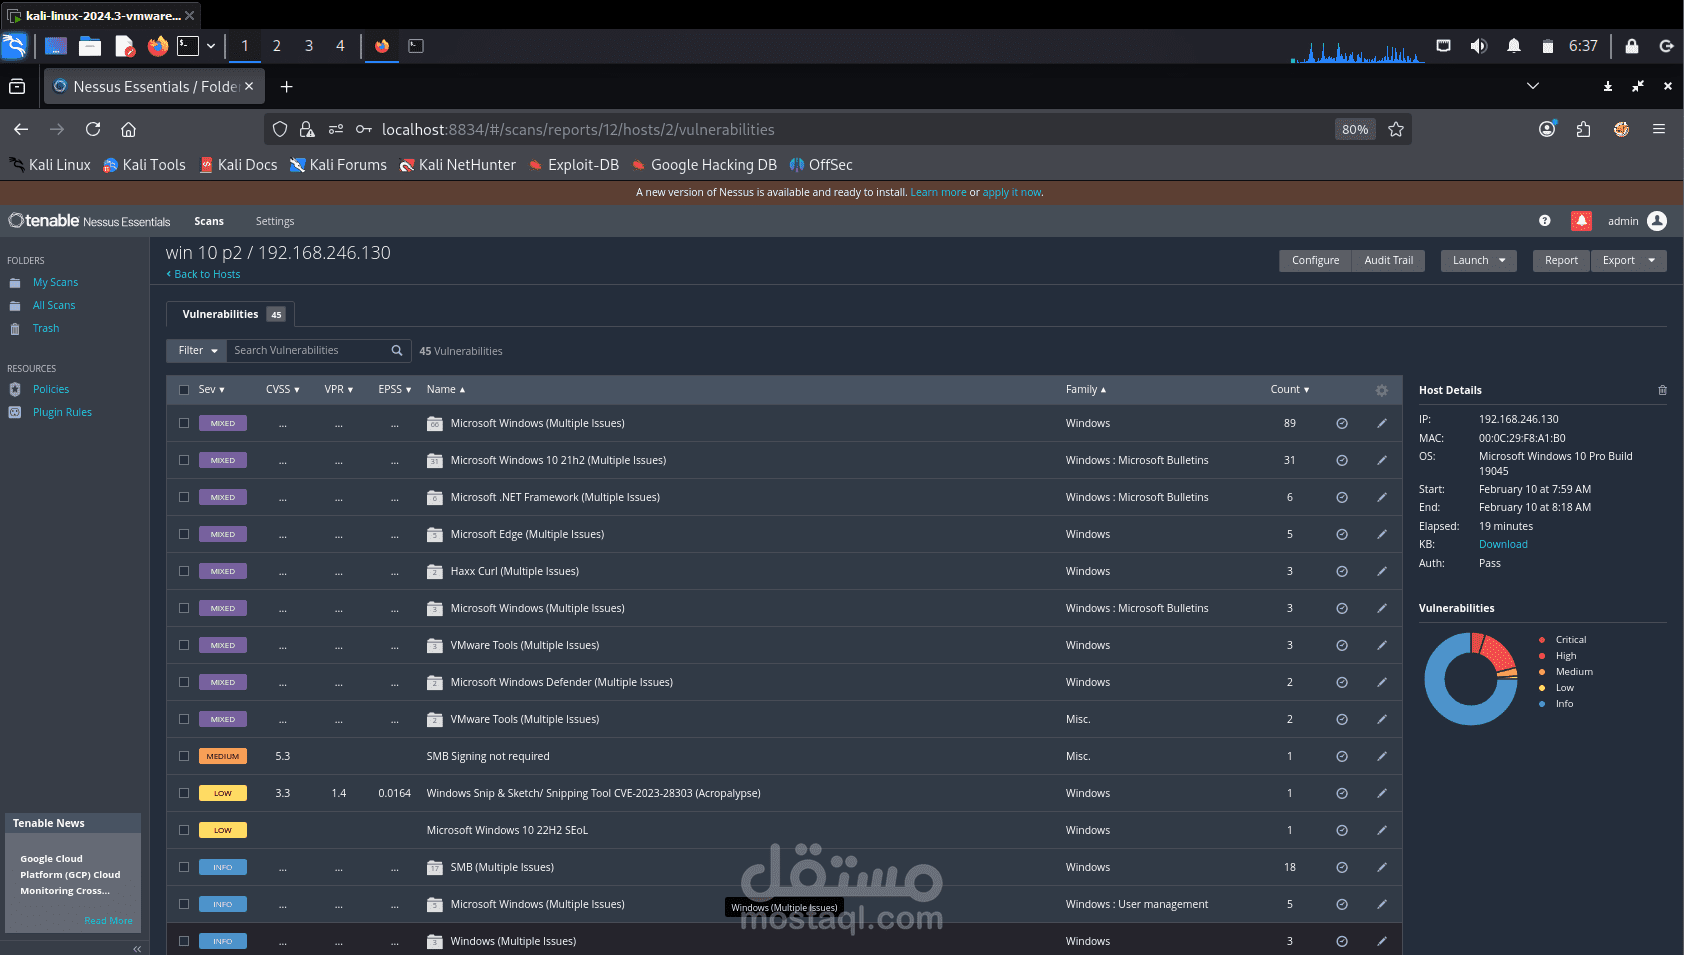Open the Trash folder in sidebar

(x=45, y=328)
